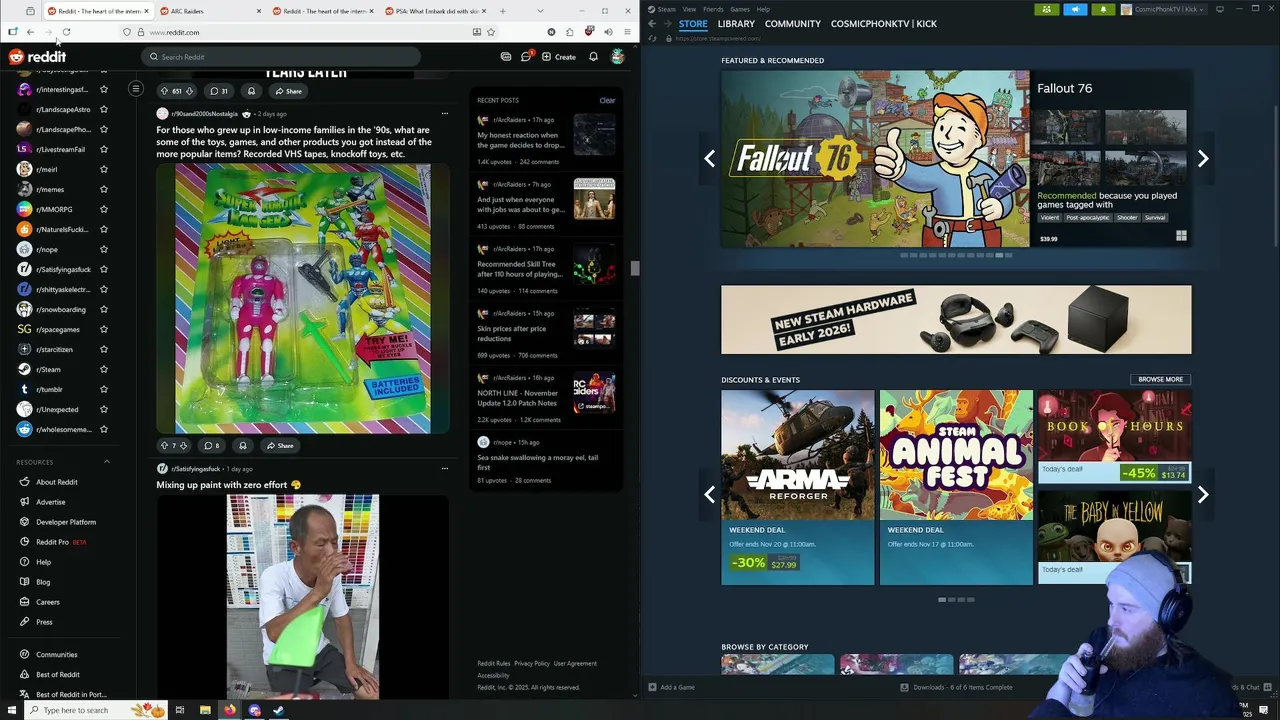Switch to 'PSA: What Embark did' tab

point(435,11)
